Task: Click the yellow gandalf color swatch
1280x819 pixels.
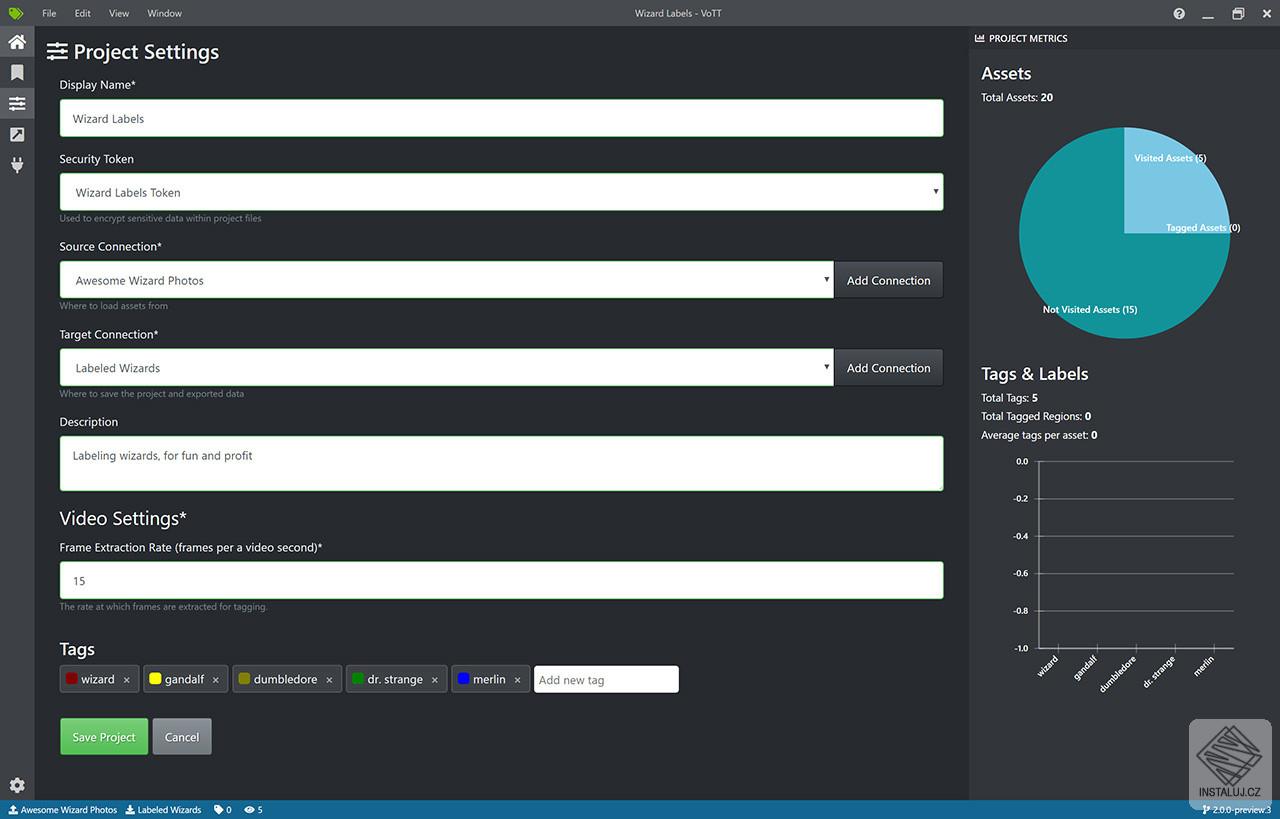Action: tap(155, 679)
